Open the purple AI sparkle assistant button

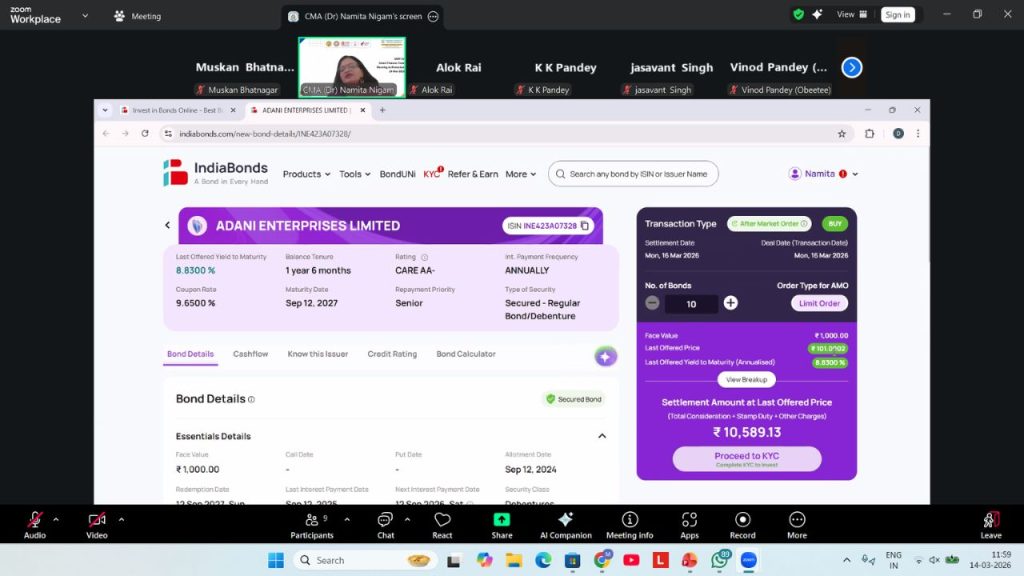[x=605, y=357]
